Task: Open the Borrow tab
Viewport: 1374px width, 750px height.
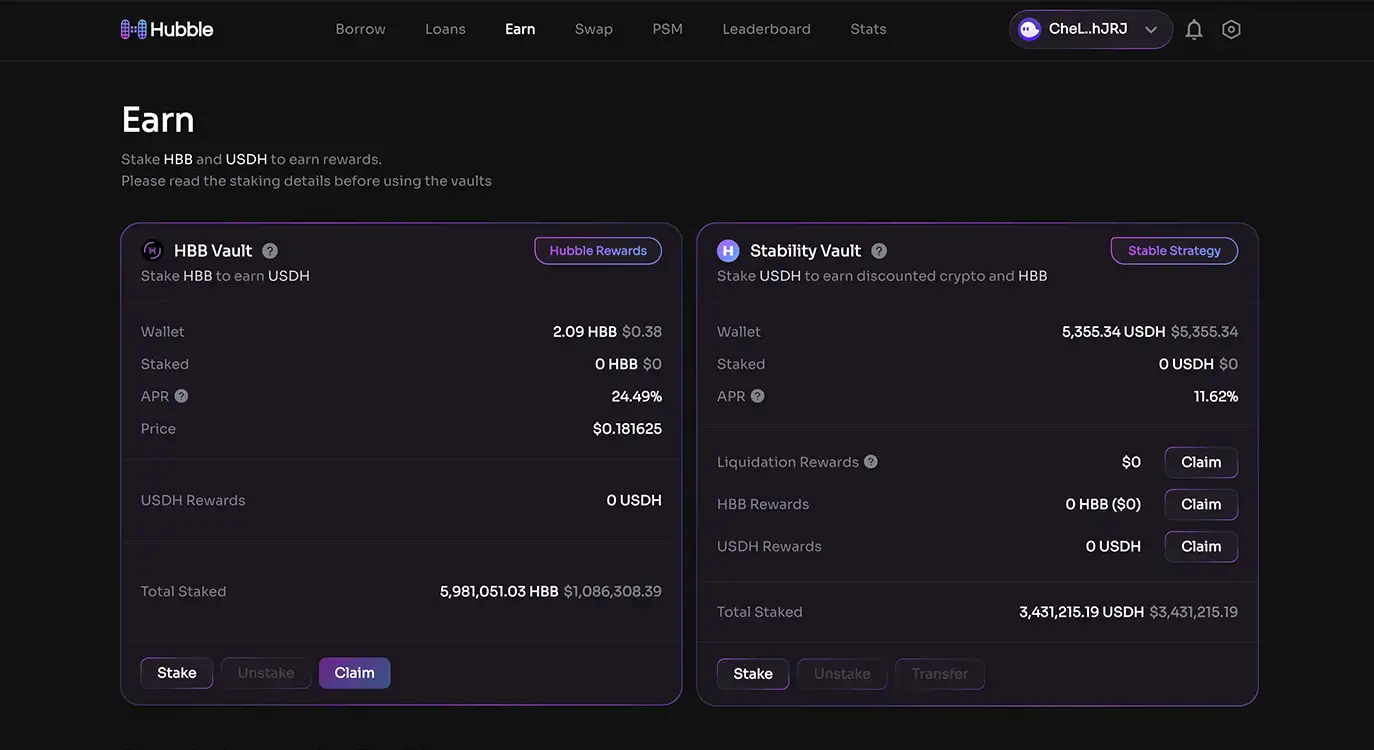Action: click(x=360, y=29)
